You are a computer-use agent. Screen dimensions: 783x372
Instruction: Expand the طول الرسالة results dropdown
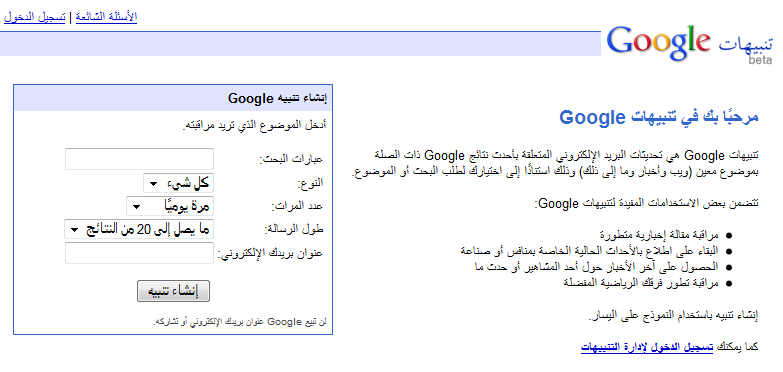tap(139, 229)
